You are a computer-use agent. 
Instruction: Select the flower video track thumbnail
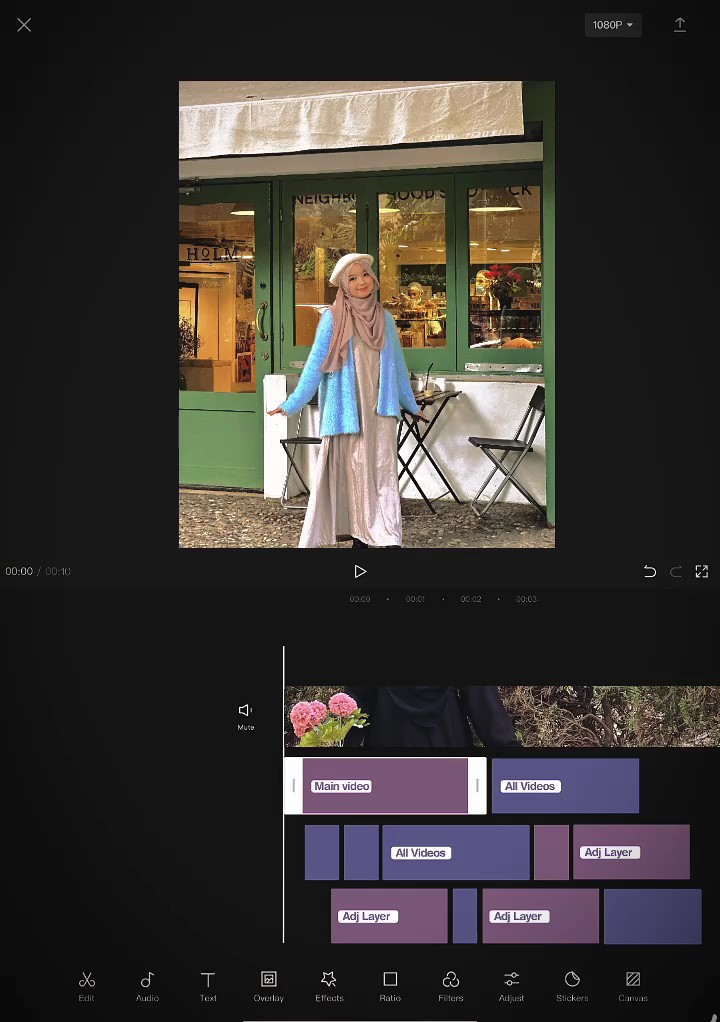(x=326, y=717)
